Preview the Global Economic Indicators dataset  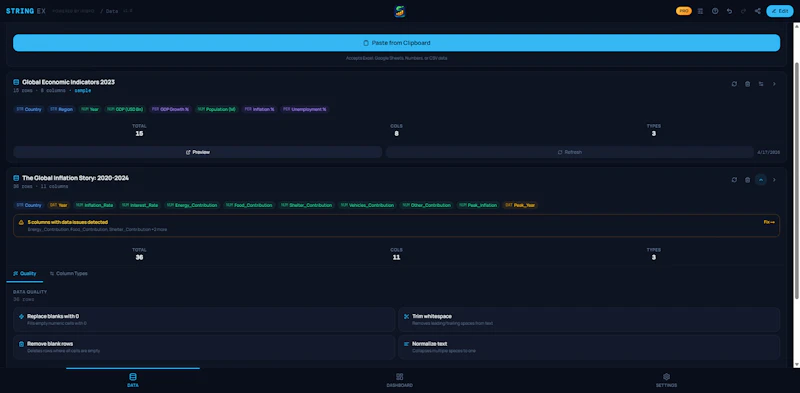click(x=197, y=152)
